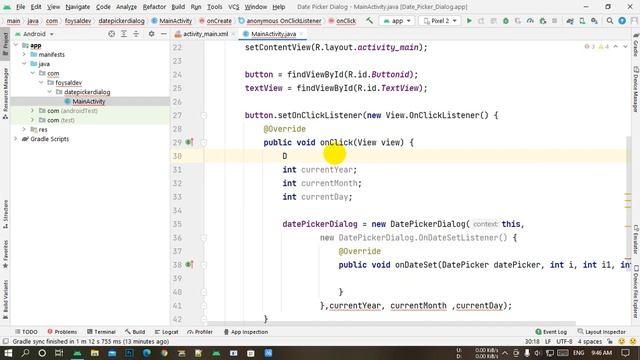Click the Make Project hammer icon
Screen dimensions: 640x360
point(369,20)
